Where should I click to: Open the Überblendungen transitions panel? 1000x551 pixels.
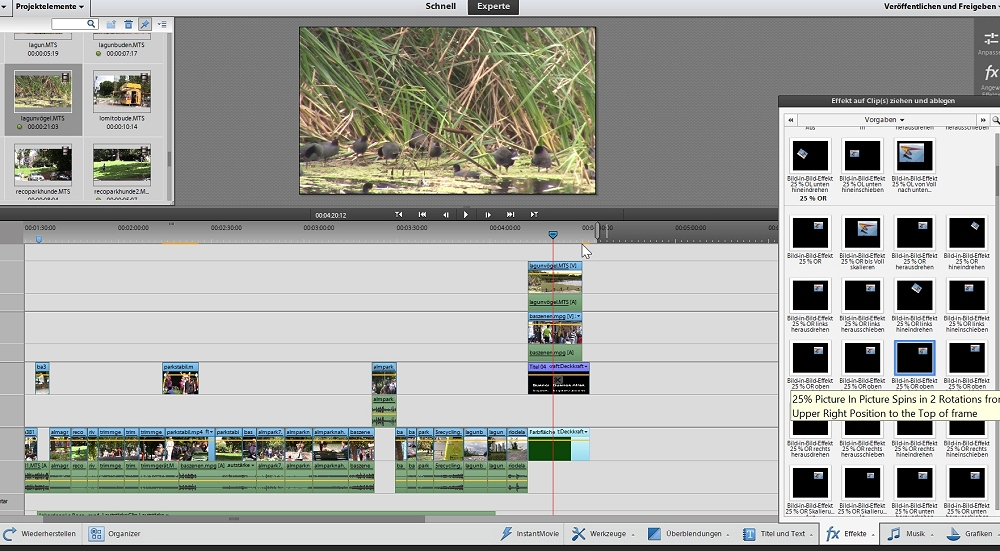[x=688, y=534]
